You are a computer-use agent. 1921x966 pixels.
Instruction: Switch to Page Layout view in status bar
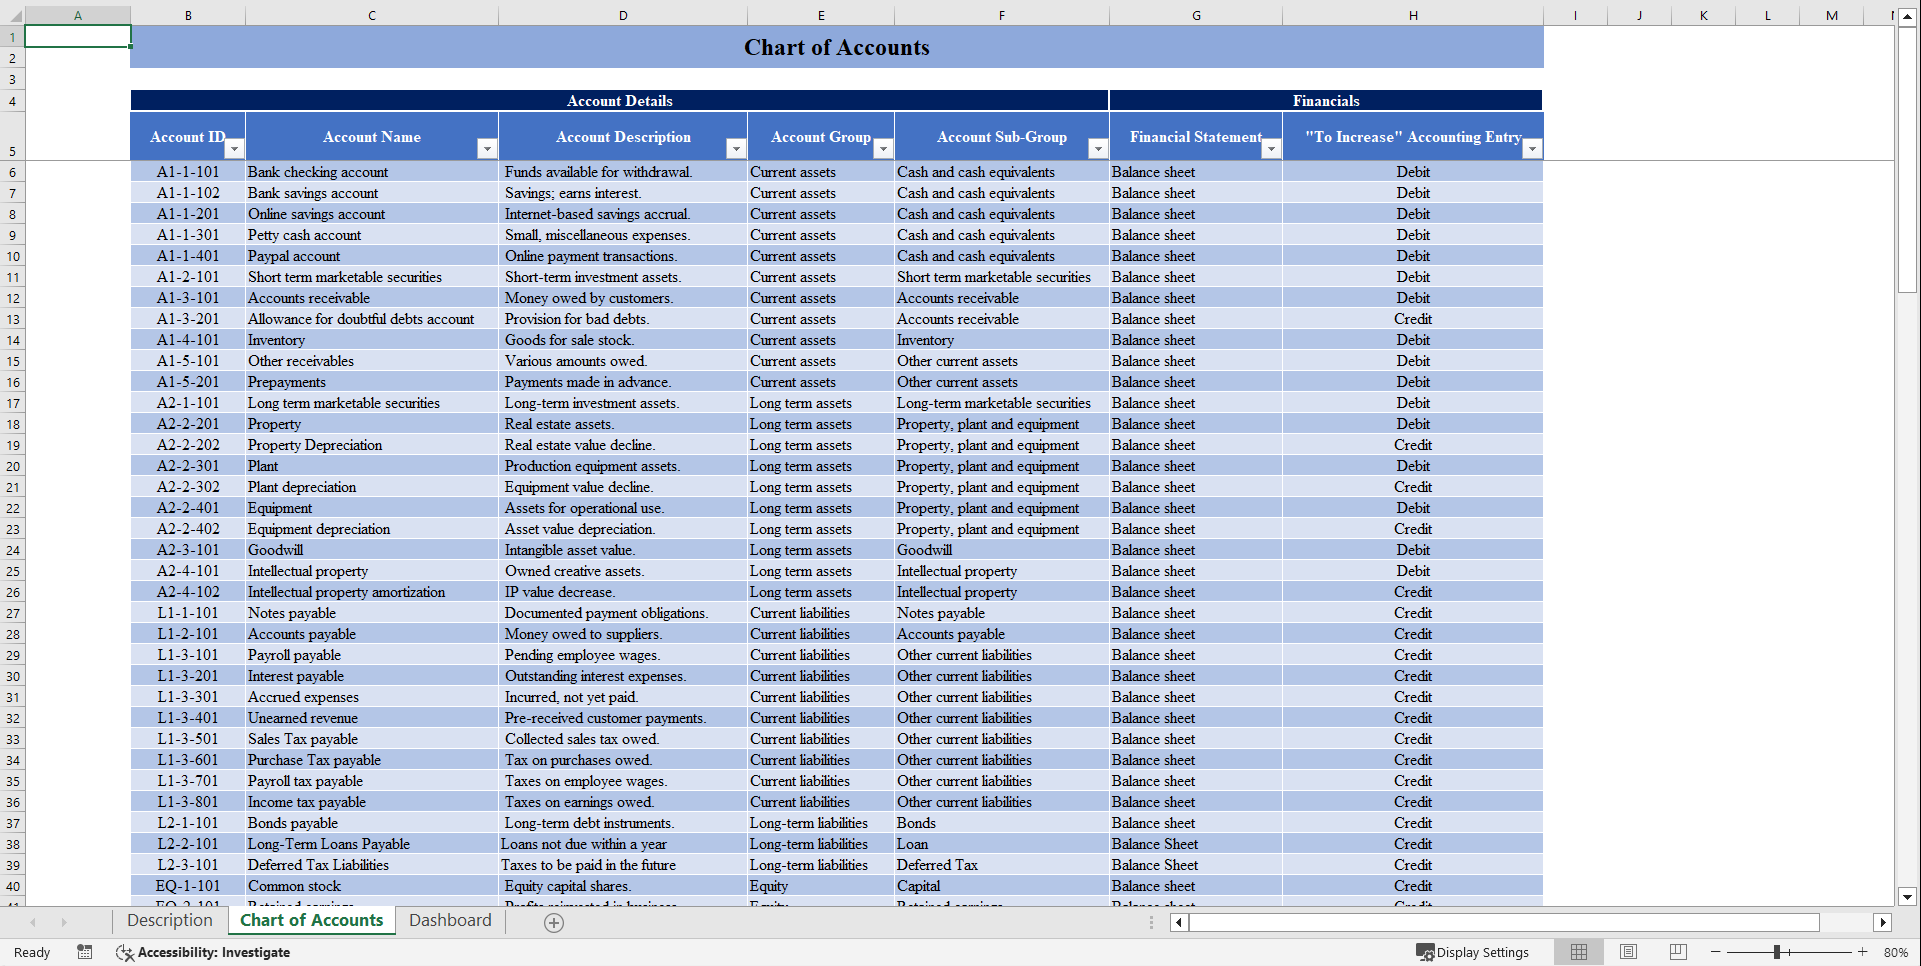(x=1628, y=952)
